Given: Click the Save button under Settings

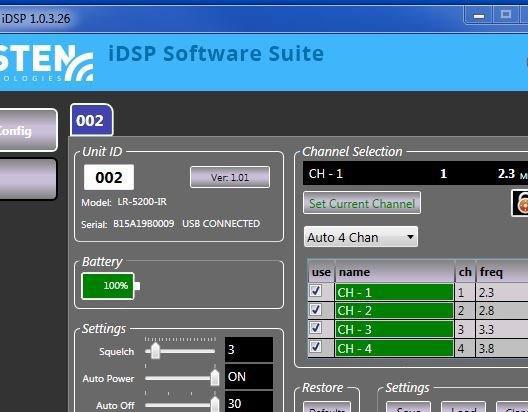Looking at the screenshot, I should pos(408,407).
